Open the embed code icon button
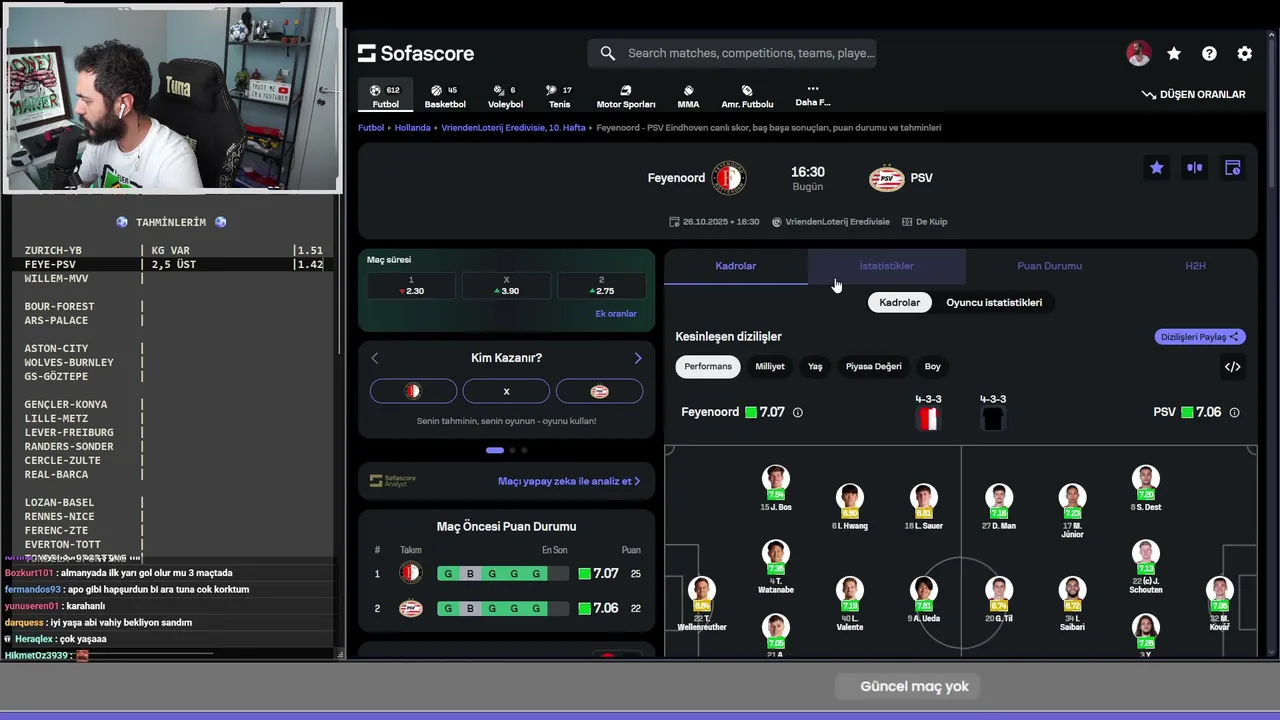The image size is (1280, 720). pos(1233,367)
